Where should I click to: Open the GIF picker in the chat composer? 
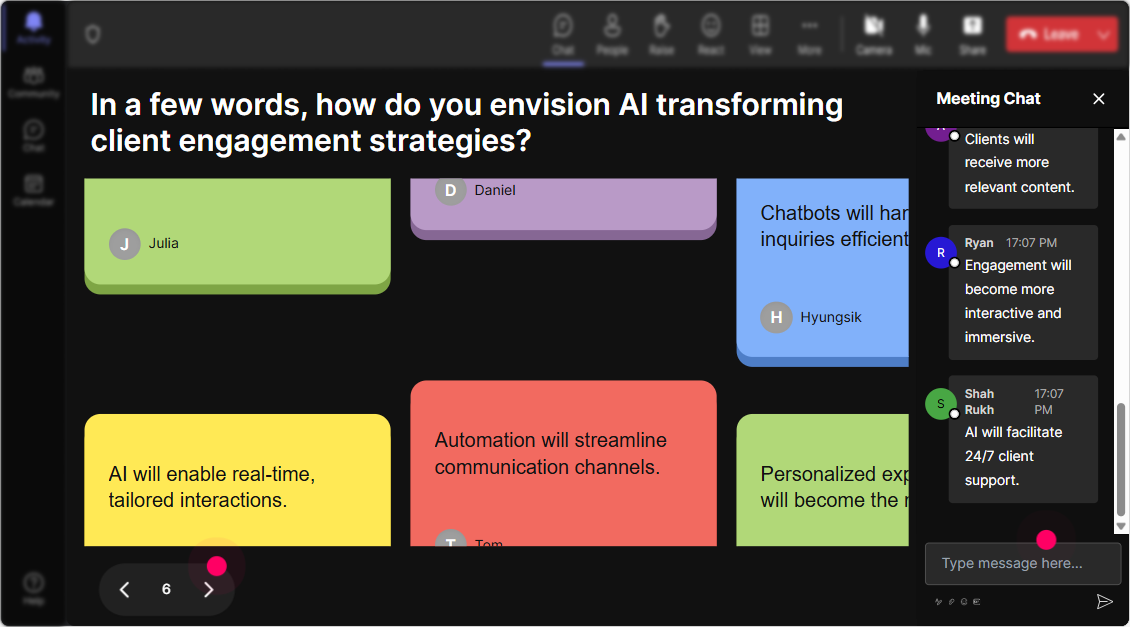[x=977, y=602]
